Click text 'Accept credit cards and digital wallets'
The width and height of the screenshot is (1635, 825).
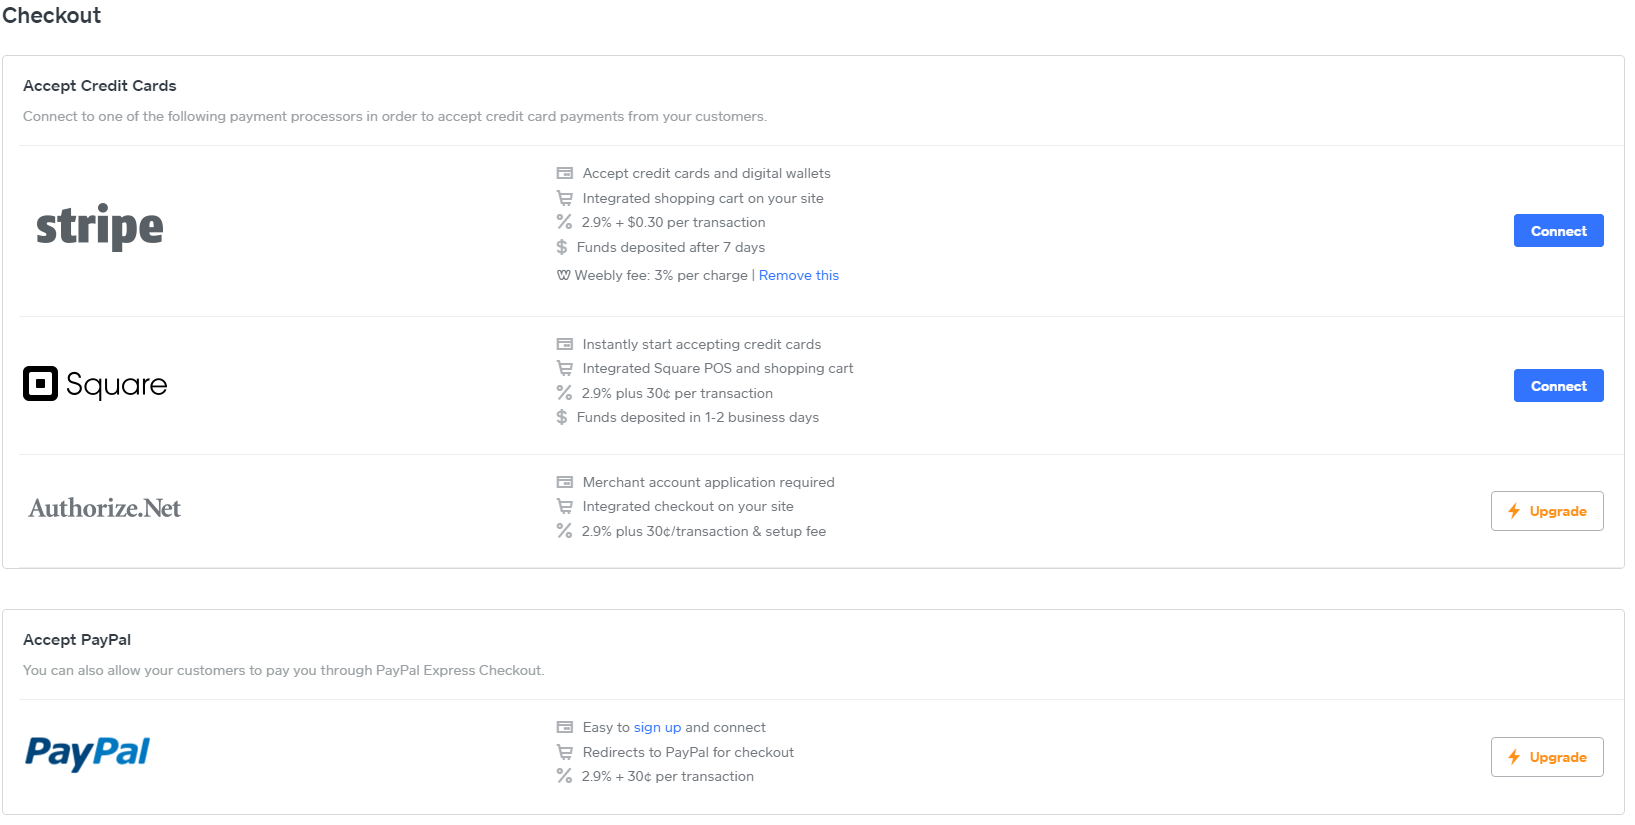pyautogui.click(x=707, y=173)
